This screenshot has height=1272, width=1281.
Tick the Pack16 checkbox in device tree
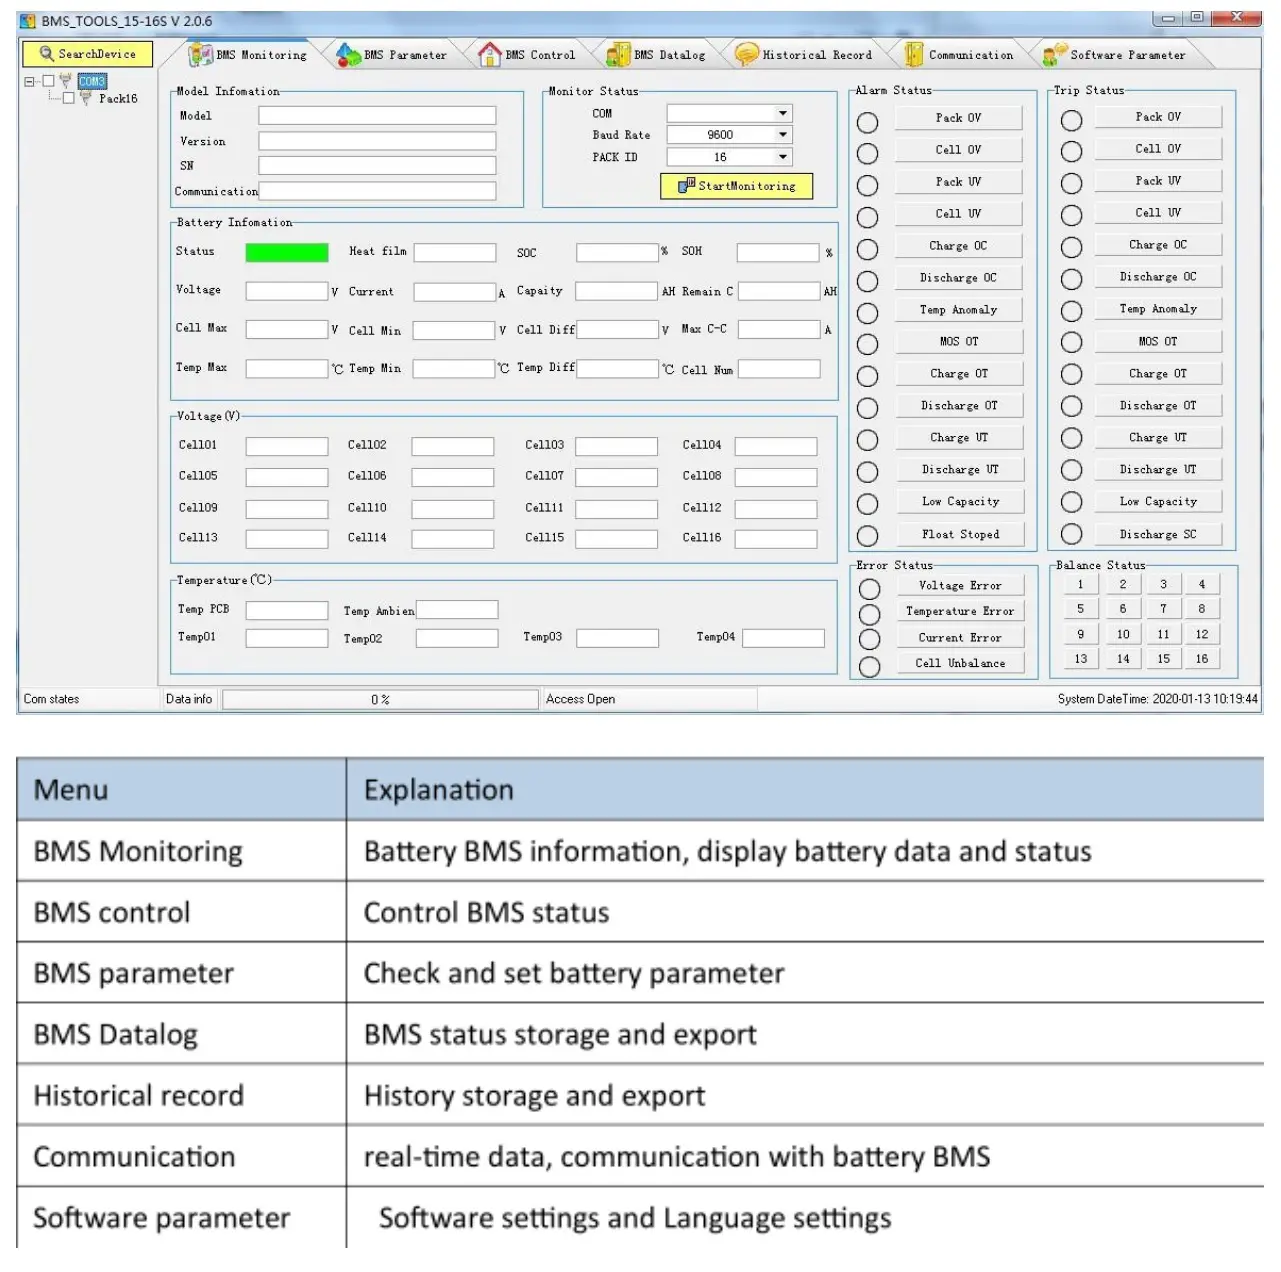tap(68, 98)
